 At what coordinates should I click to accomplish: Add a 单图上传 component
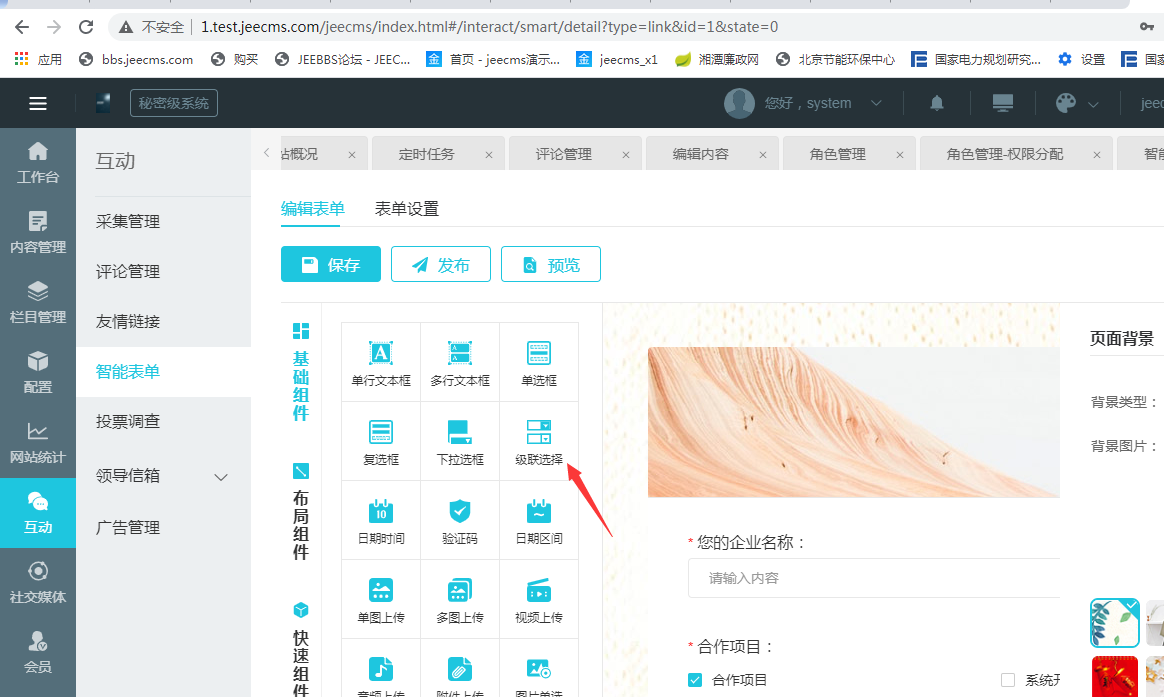[381, 600]
